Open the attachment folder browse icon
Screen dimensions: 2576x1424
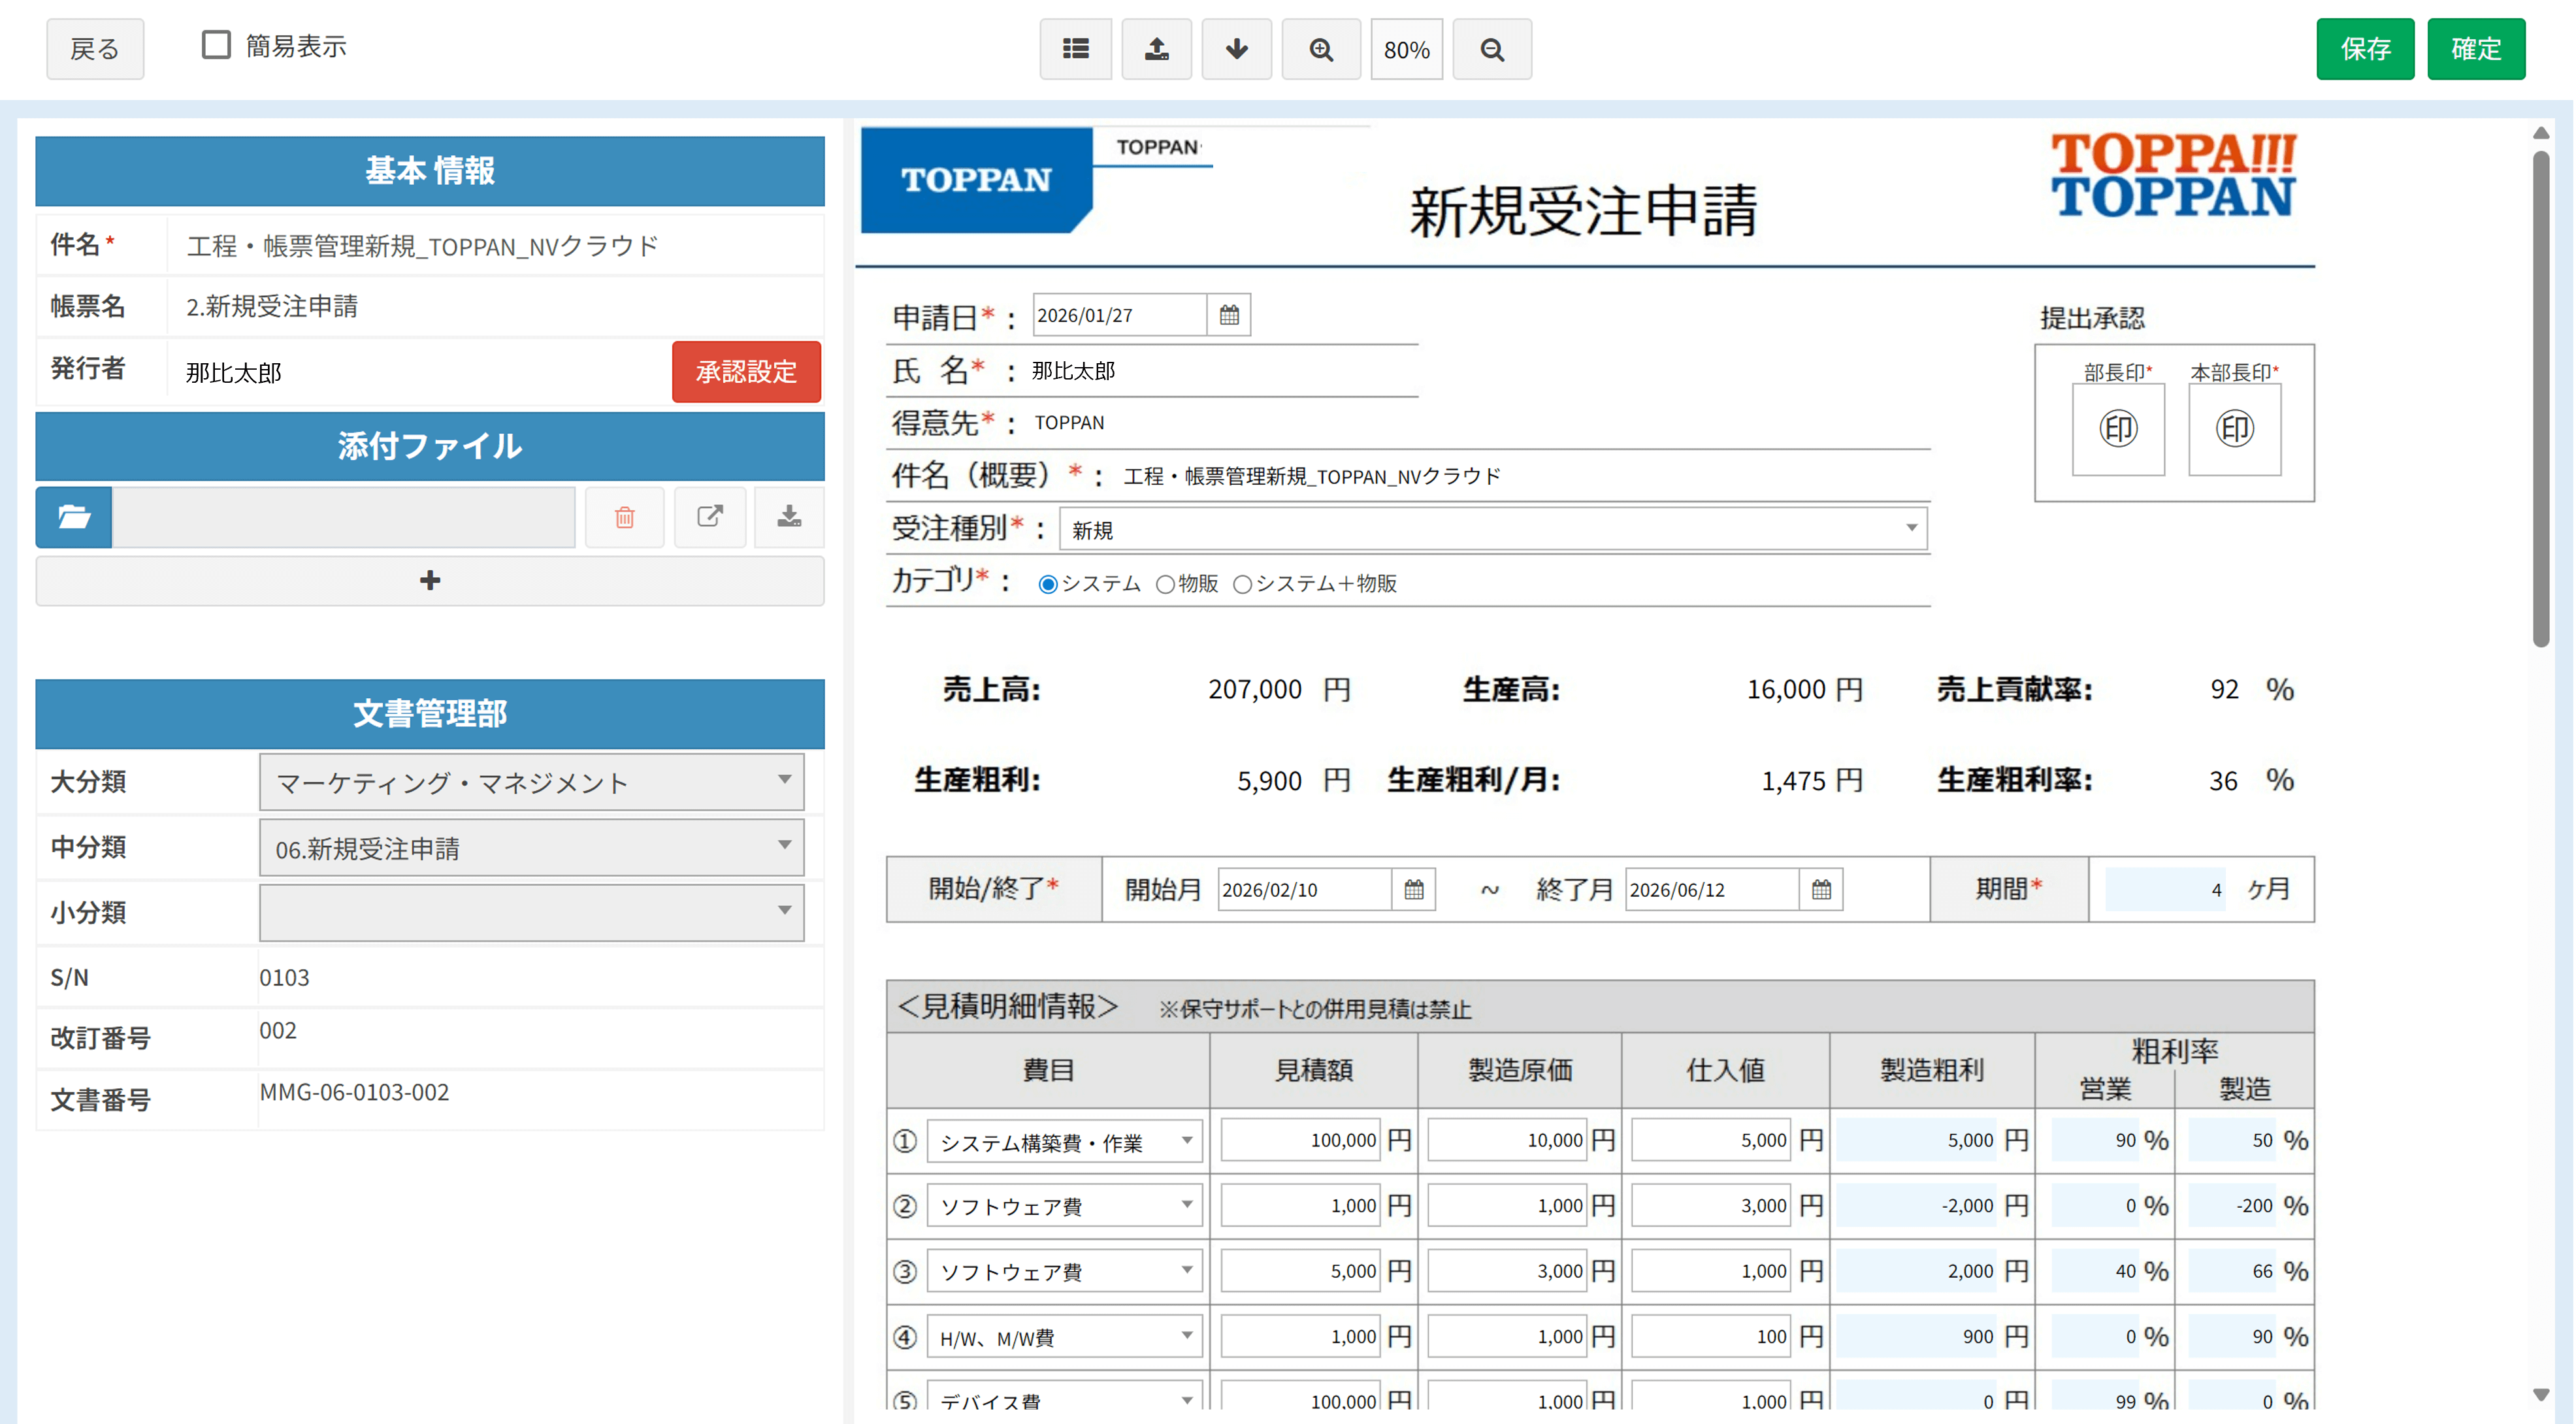point(74,517)
